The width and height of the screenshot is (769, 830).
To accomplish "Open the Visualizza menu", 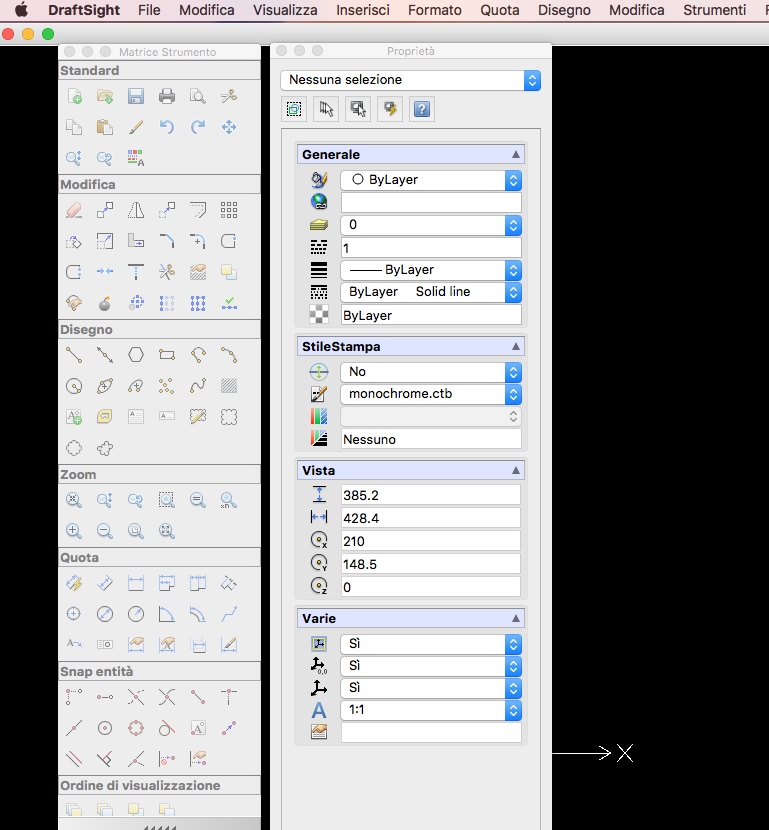I will (285, 10).
